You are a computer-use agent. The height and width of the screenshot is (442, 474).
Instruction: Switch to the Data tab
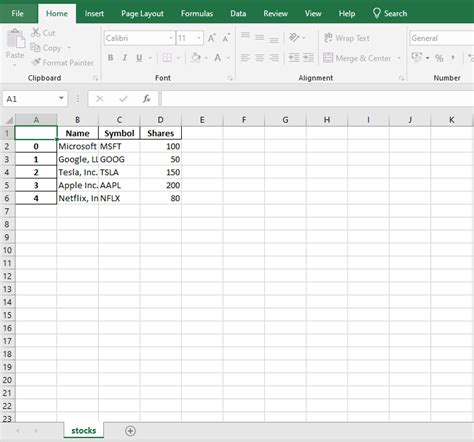click(x=238, y=13)
